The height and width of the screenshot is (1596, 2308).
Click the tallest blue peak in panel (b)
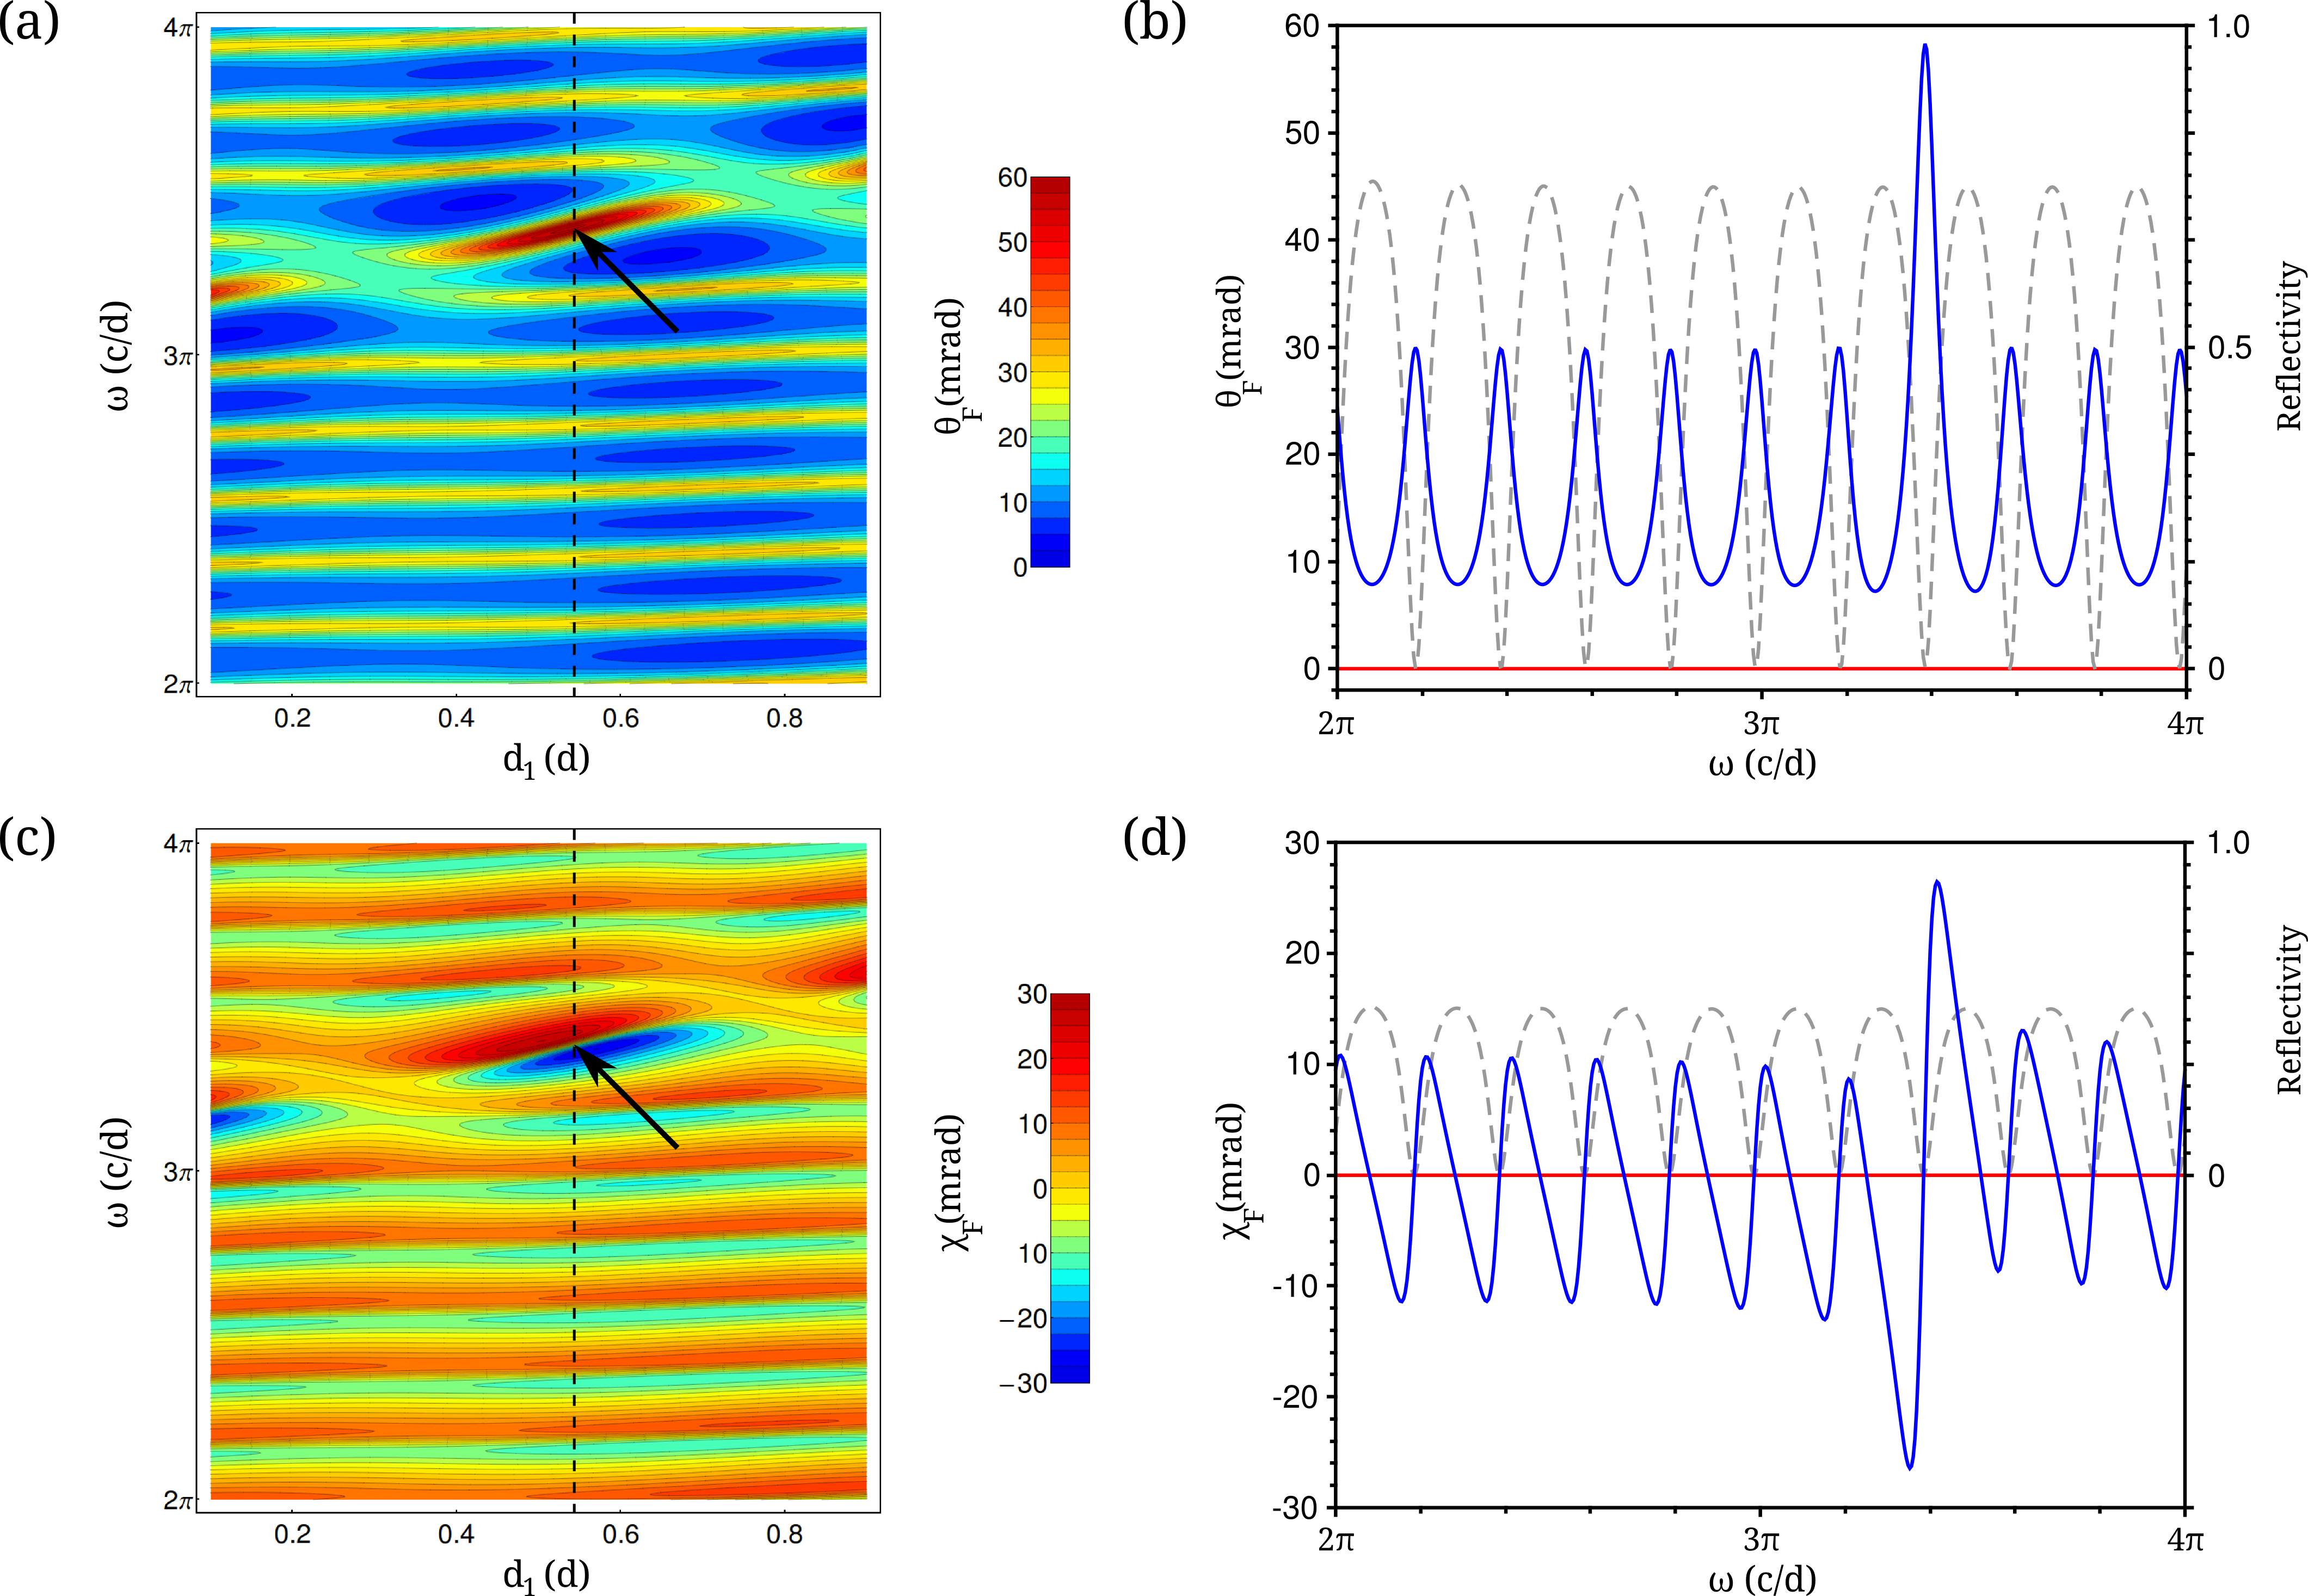point(1924,48)
